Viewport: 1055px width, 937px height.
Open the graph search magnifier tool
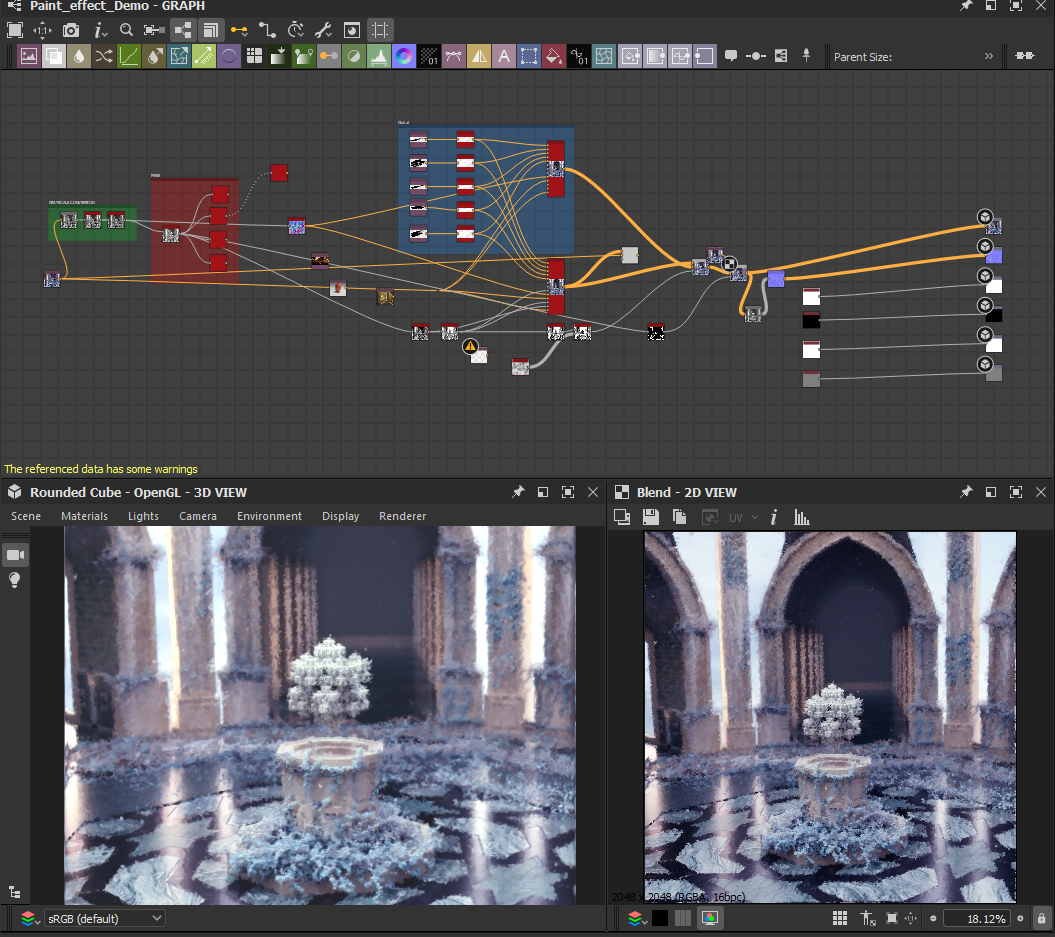pyautogui.click(x=126, y=30)
